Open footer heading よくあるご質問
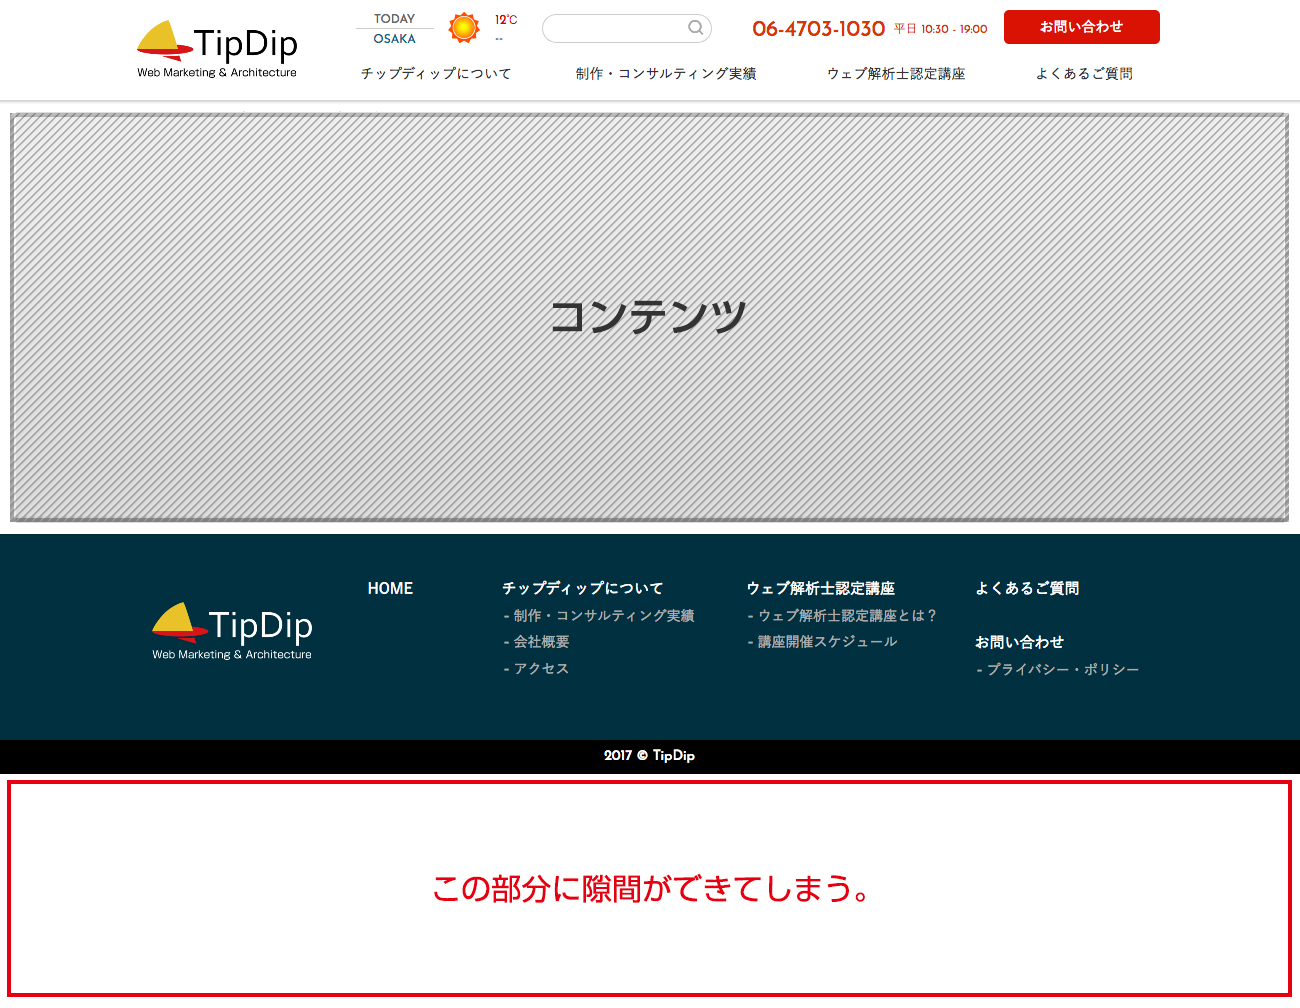Viewport: 1300px width, 1008px height. (1027, 588)
